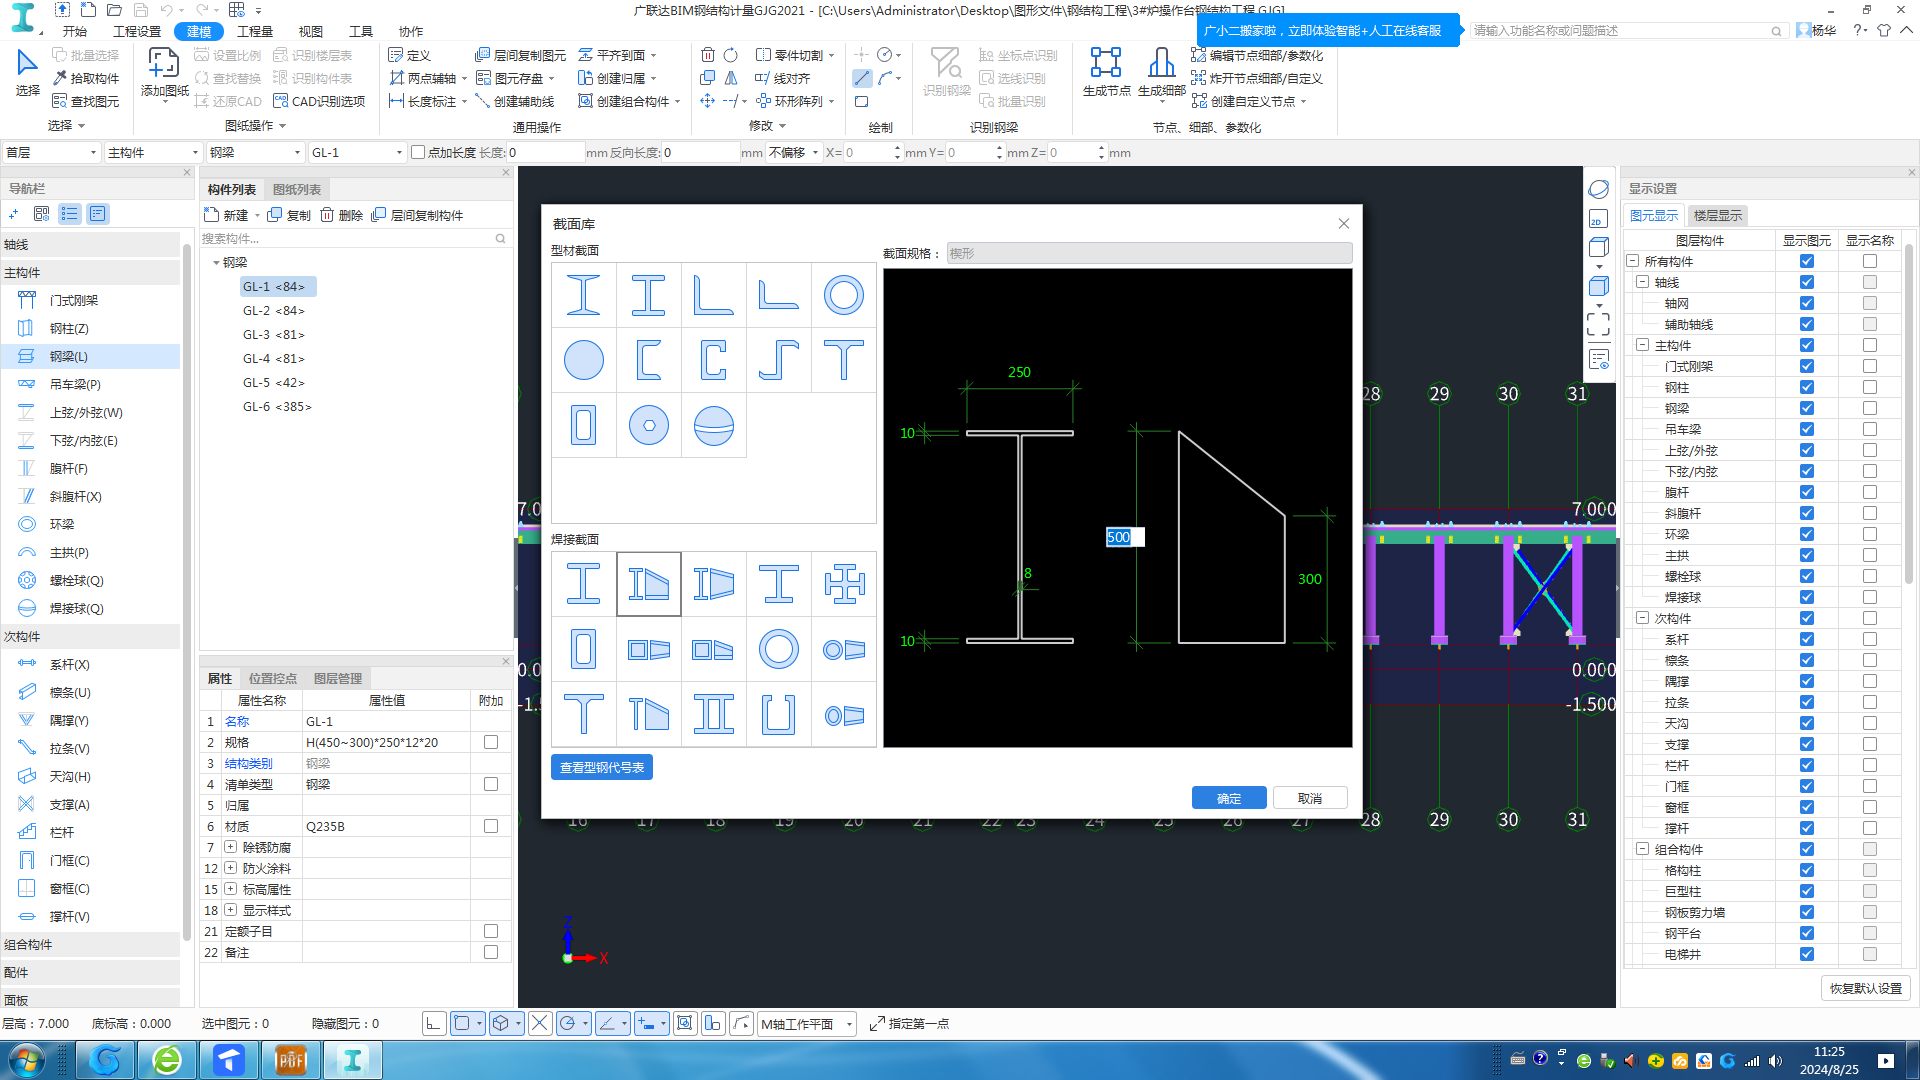This screenshot has width=1920, height=1080.
Task: Select the straight line draw tool
Action: 862,78
